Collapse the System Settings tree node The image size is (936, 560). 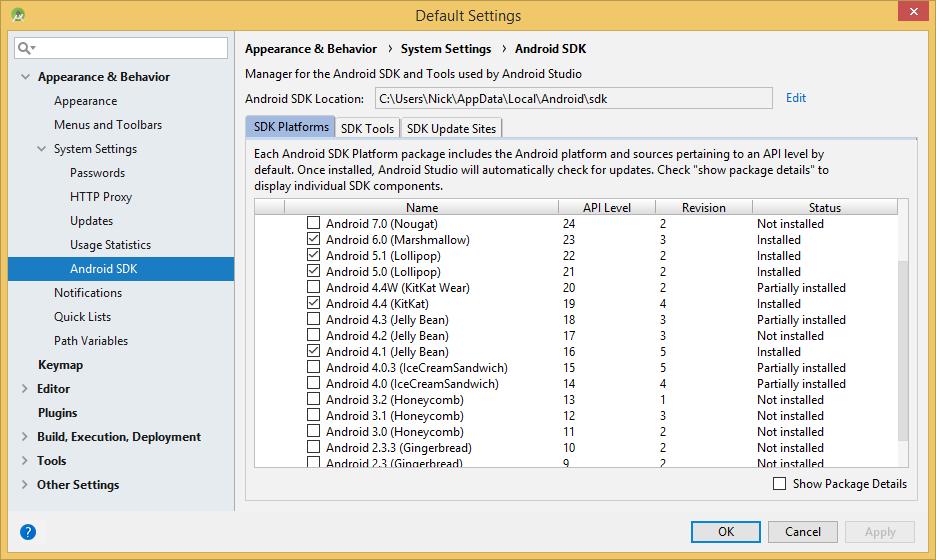(41, 149)
